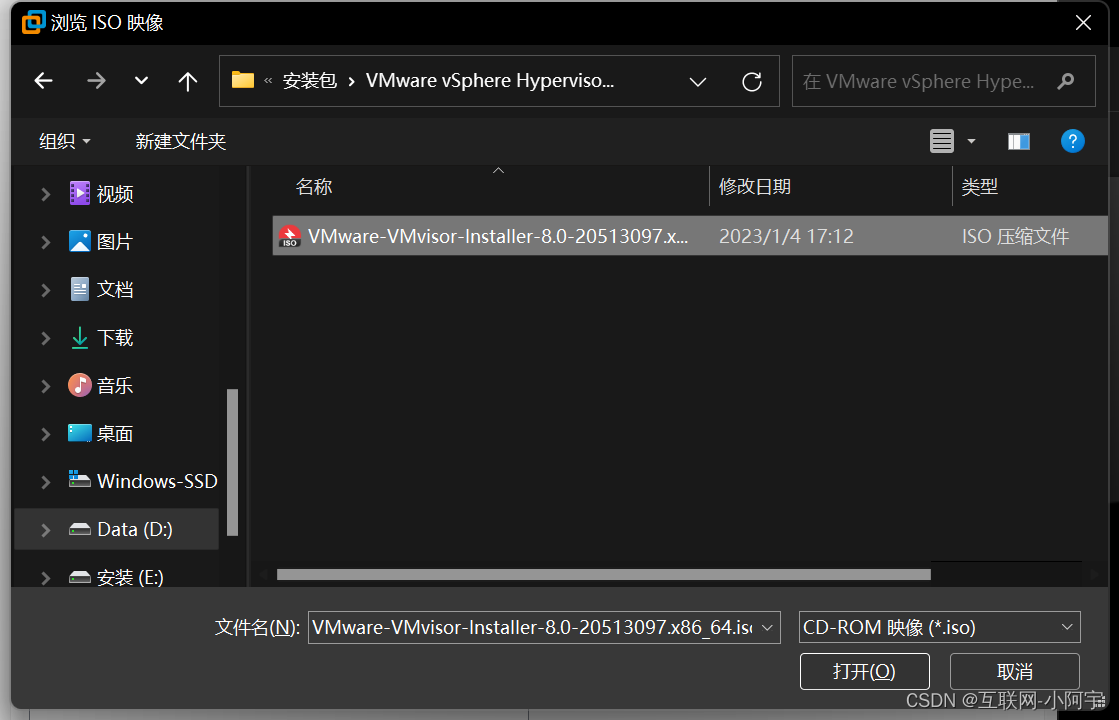Change view using the view icon
Screen dimensions: 1119x720
coord(941,141)
